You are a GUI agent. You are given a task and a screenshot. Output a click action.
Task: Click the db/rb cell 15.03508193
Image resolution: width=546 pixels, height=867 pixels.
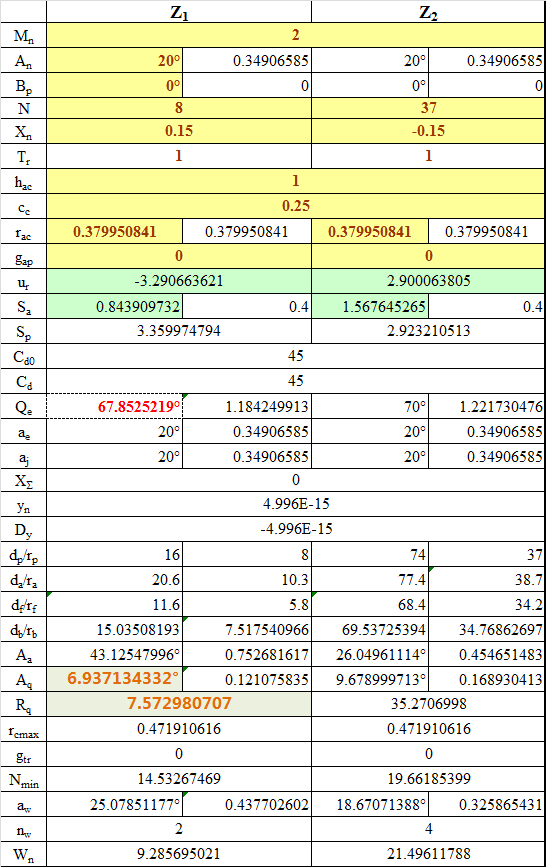click(x=115, y=629)
